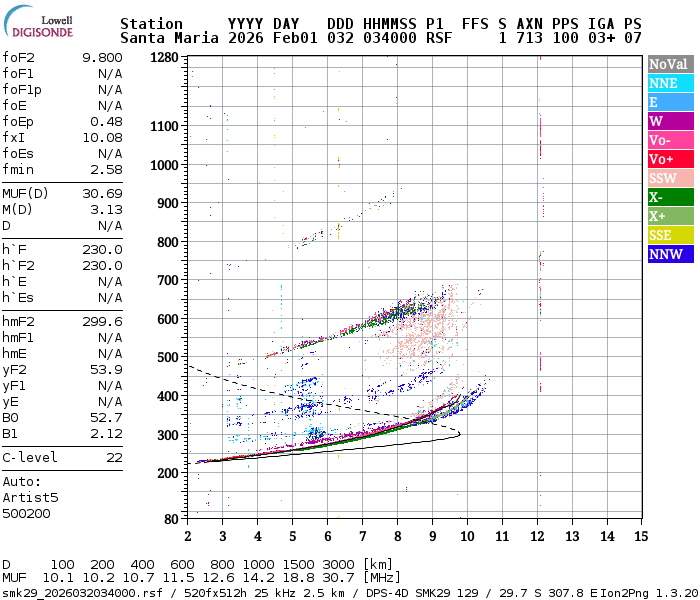Image resolution: width=700 pixels, height=600 pixels.
Task: Click the B0 value 52.7
Action: 106,418
